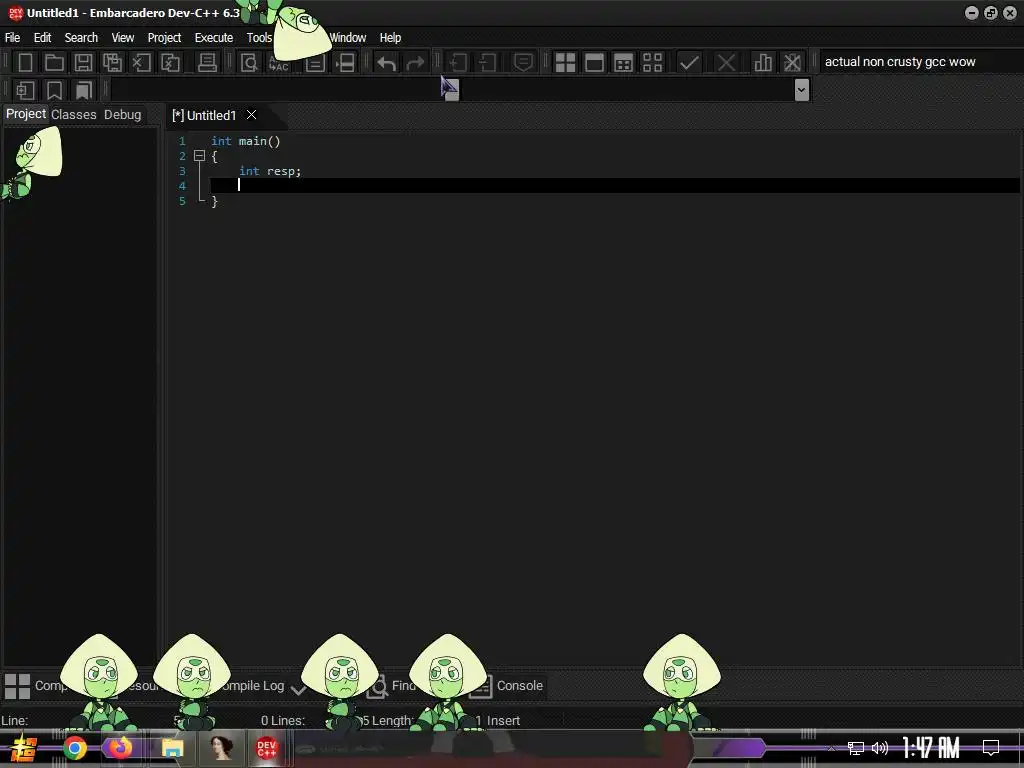Click the Undo arrow icon
This screenshot has height=768, width=1024.
387,63
